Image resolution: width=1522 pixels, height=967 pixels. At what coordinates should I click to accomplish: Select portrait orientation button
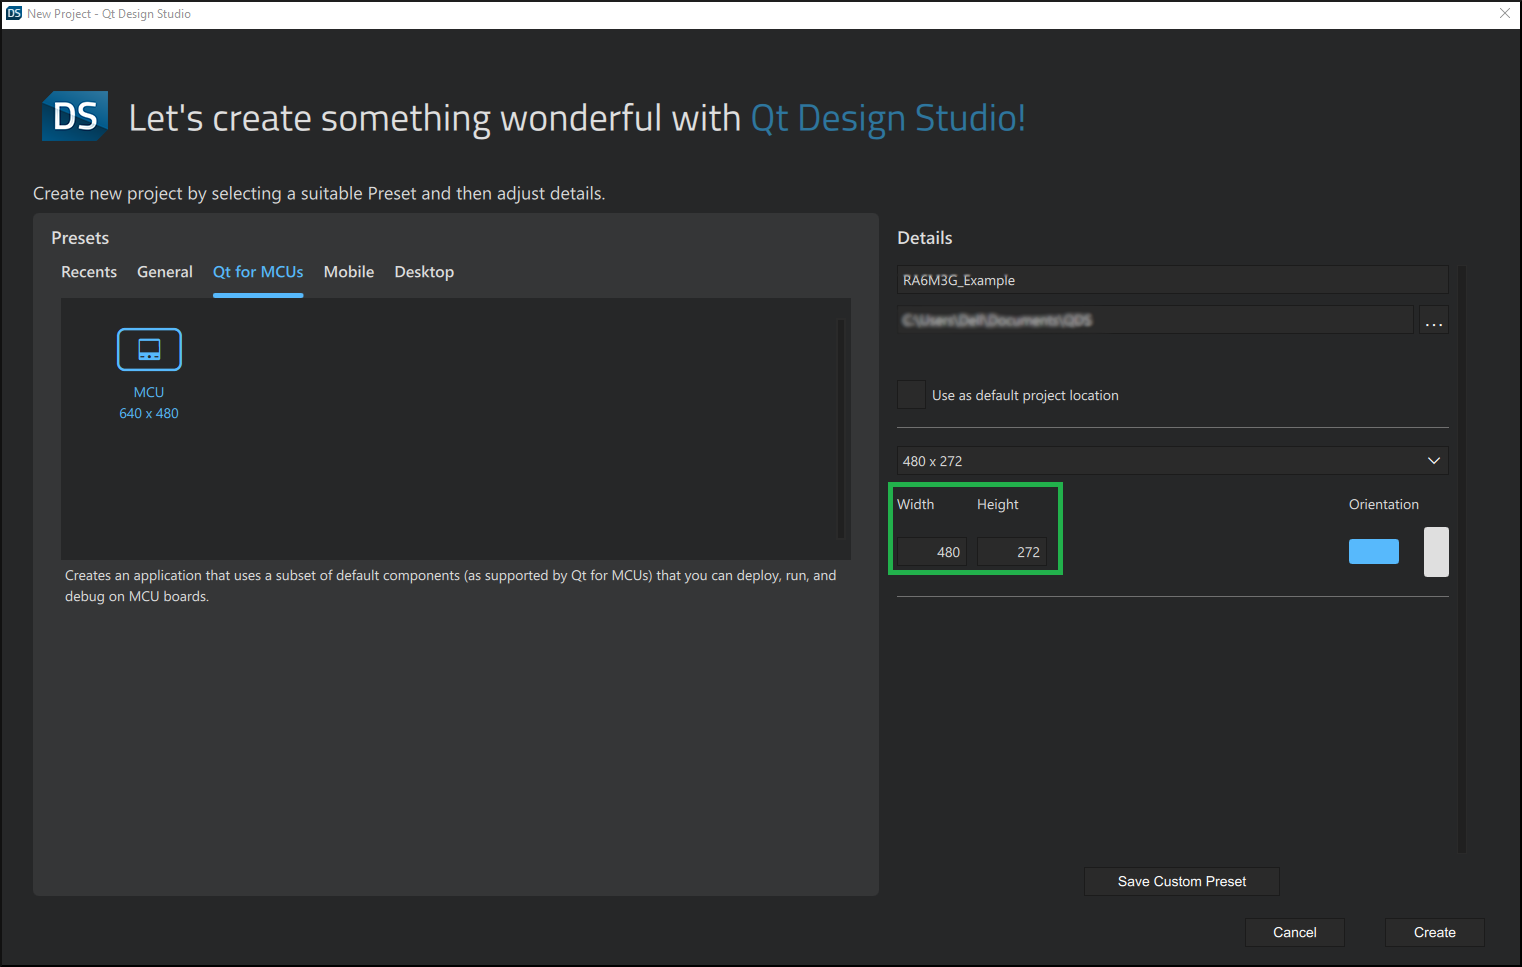coord(1436,552)
